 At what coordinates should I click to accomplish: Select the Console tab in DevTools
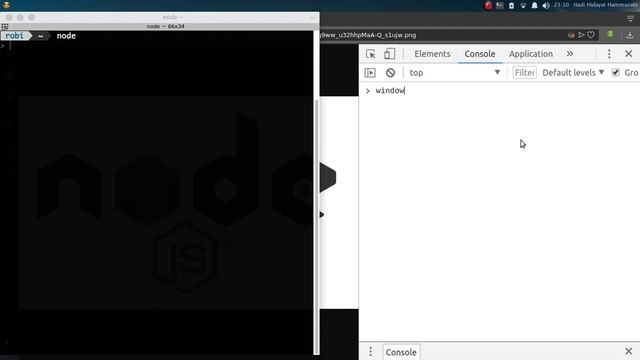pos(480,54)
